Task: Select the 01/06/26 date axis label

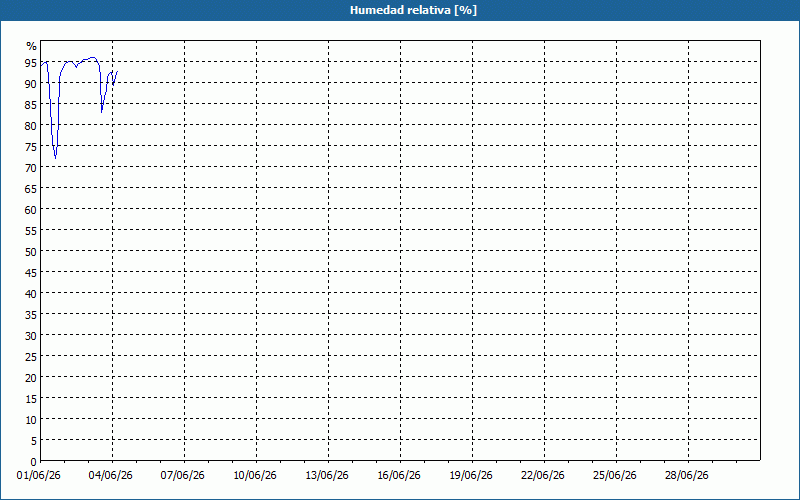Action: click(39, 476)
